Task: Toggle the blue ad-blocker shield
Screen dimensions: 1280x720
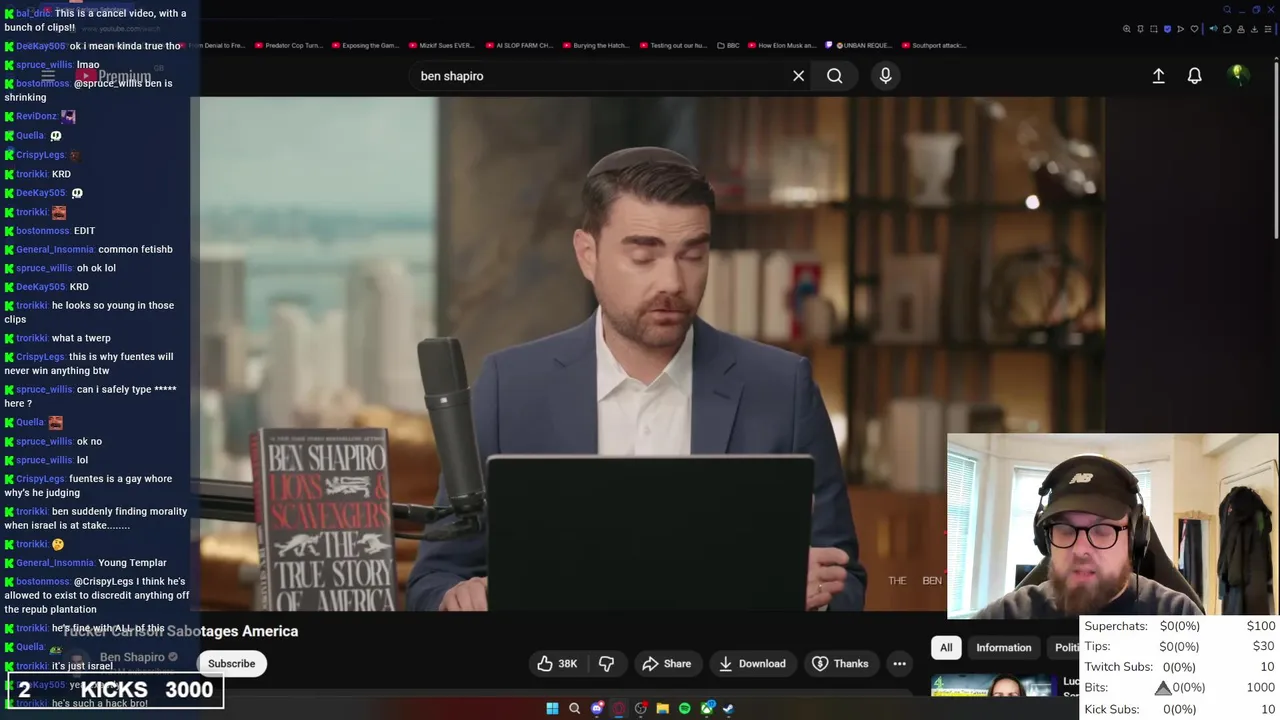Action: click(x=1167, y=29)
